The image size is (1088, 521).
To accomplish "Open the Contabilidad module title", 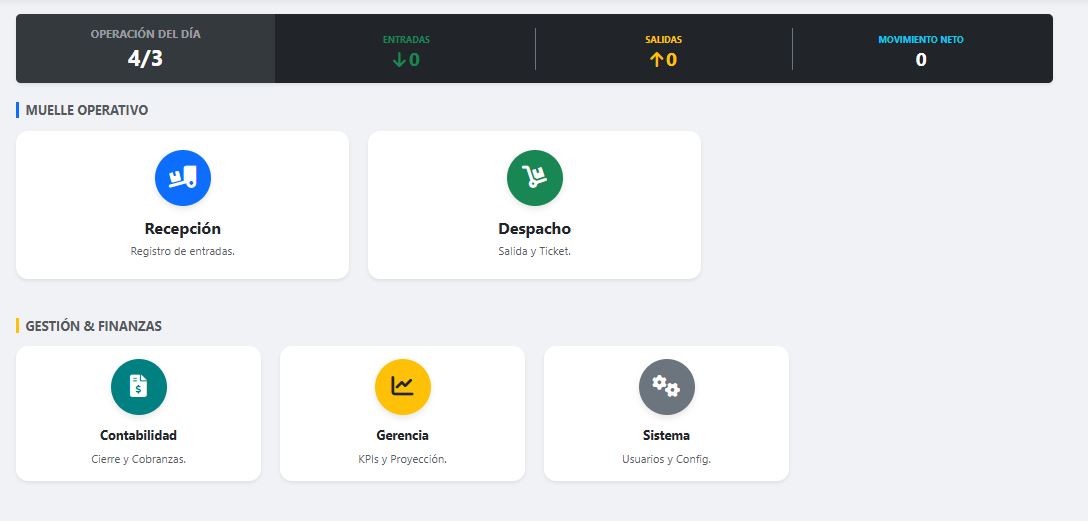I will [139, 436].
